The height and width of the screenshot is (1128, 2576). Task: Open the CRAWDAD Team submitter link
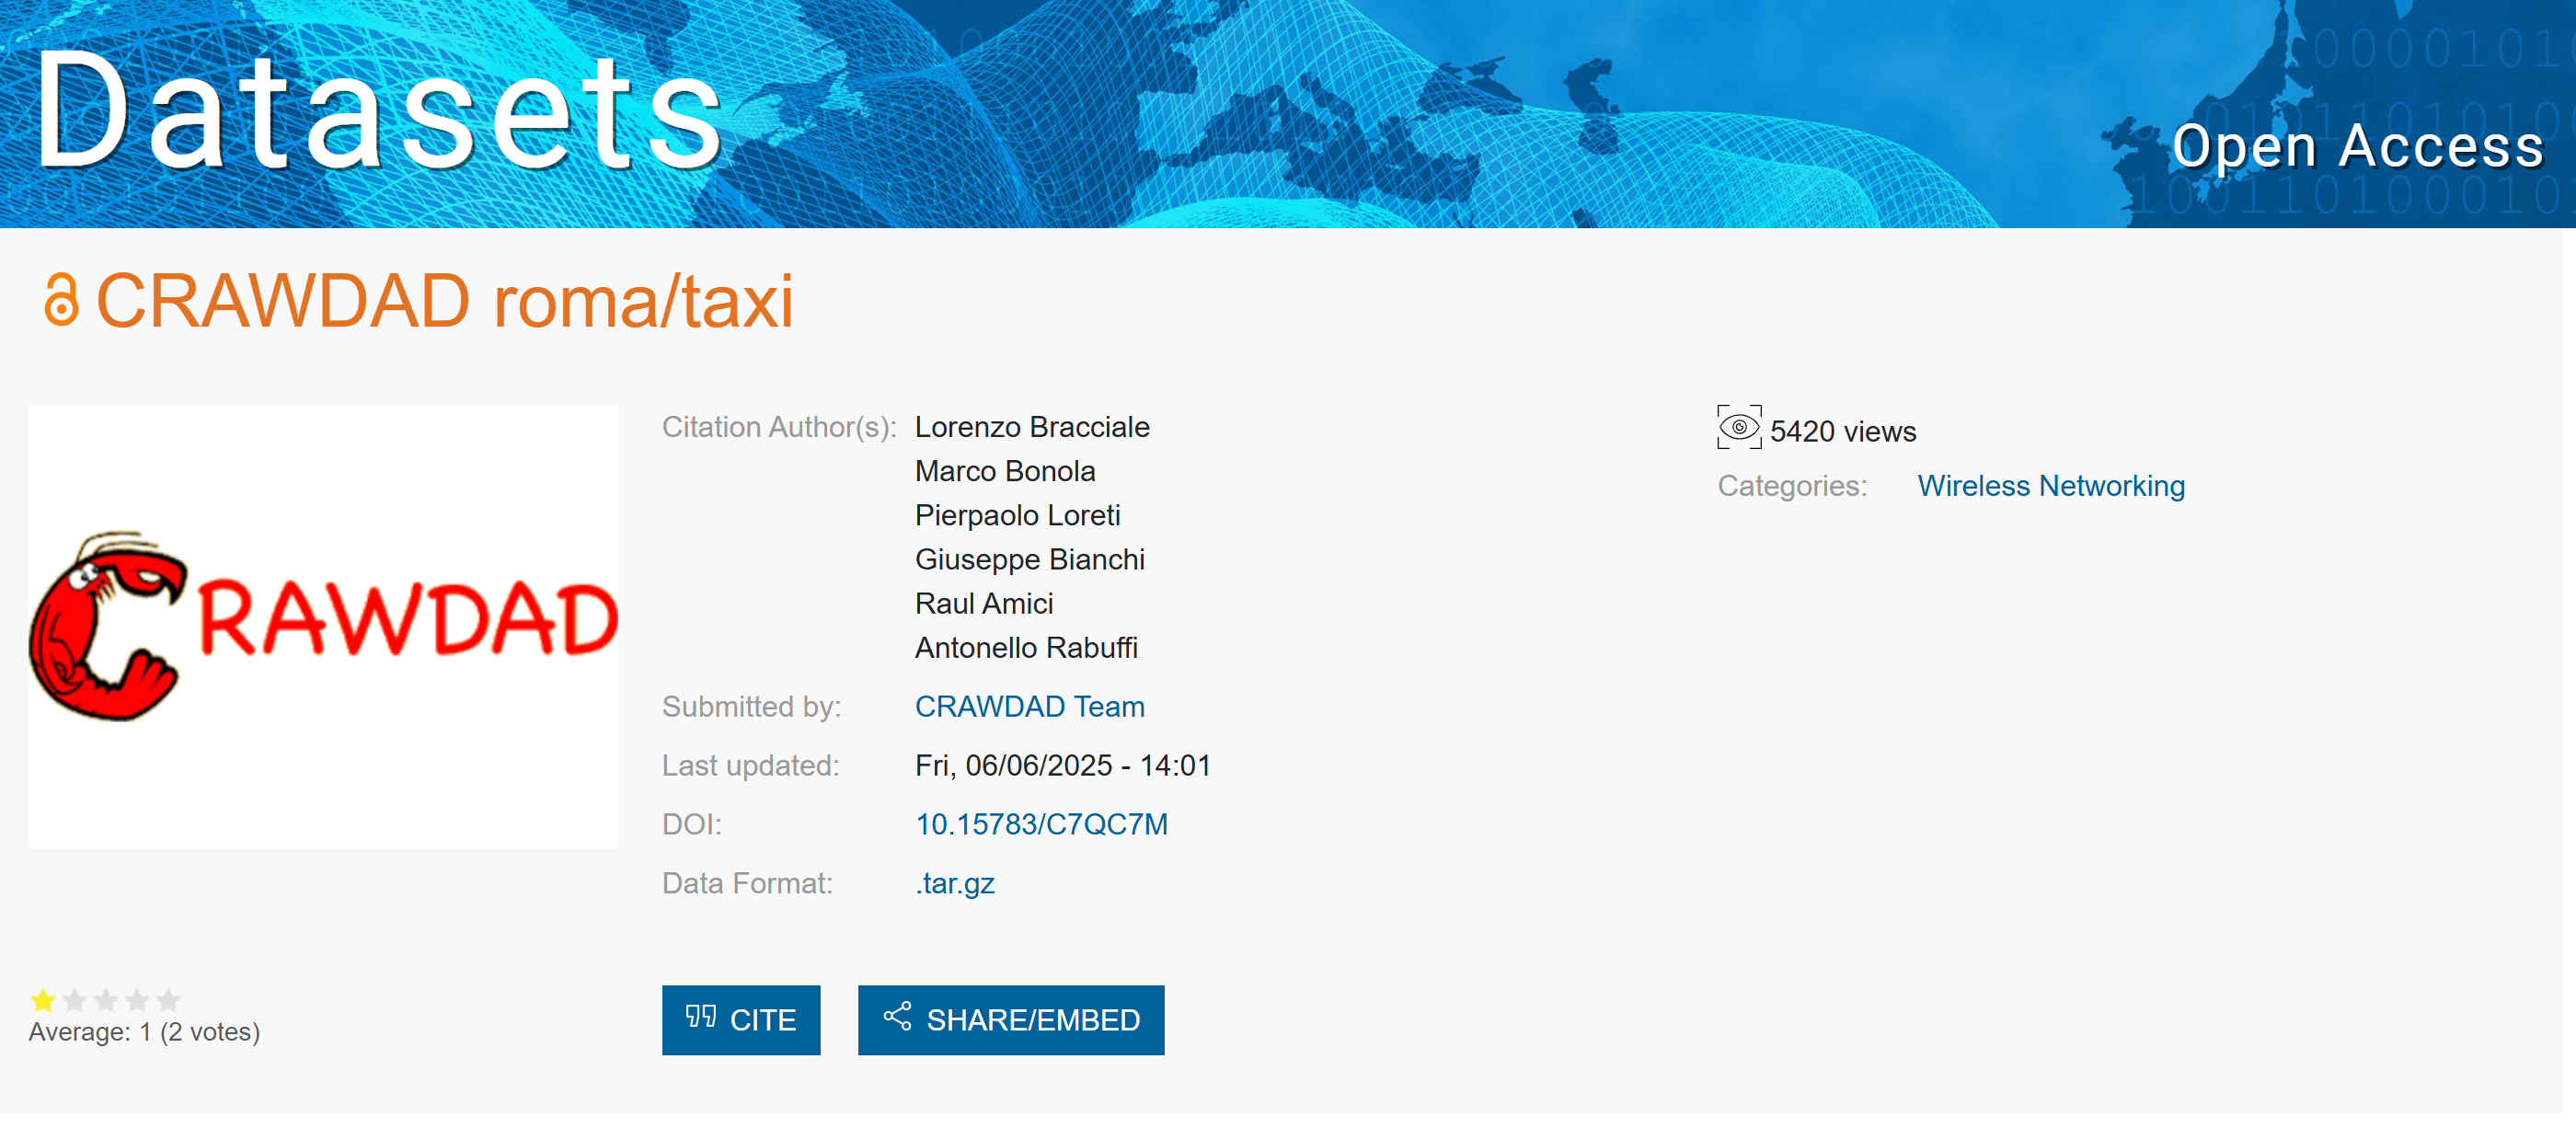coord(1029,706)
